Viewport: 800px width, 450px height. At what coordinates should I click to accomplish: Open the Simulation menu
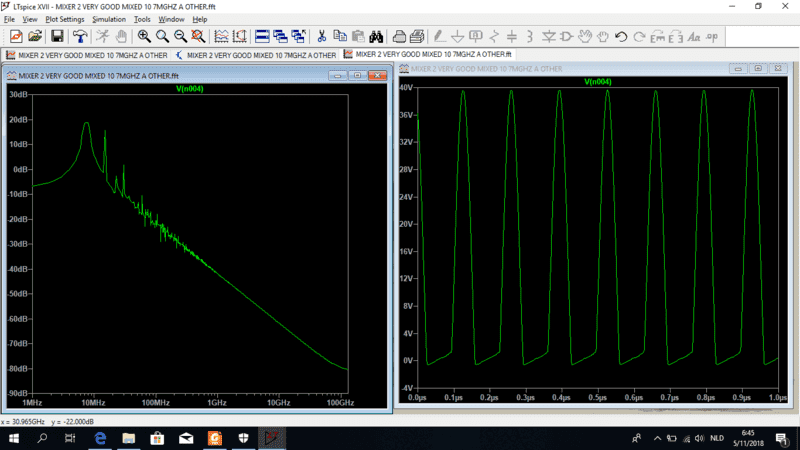(109, 19)
